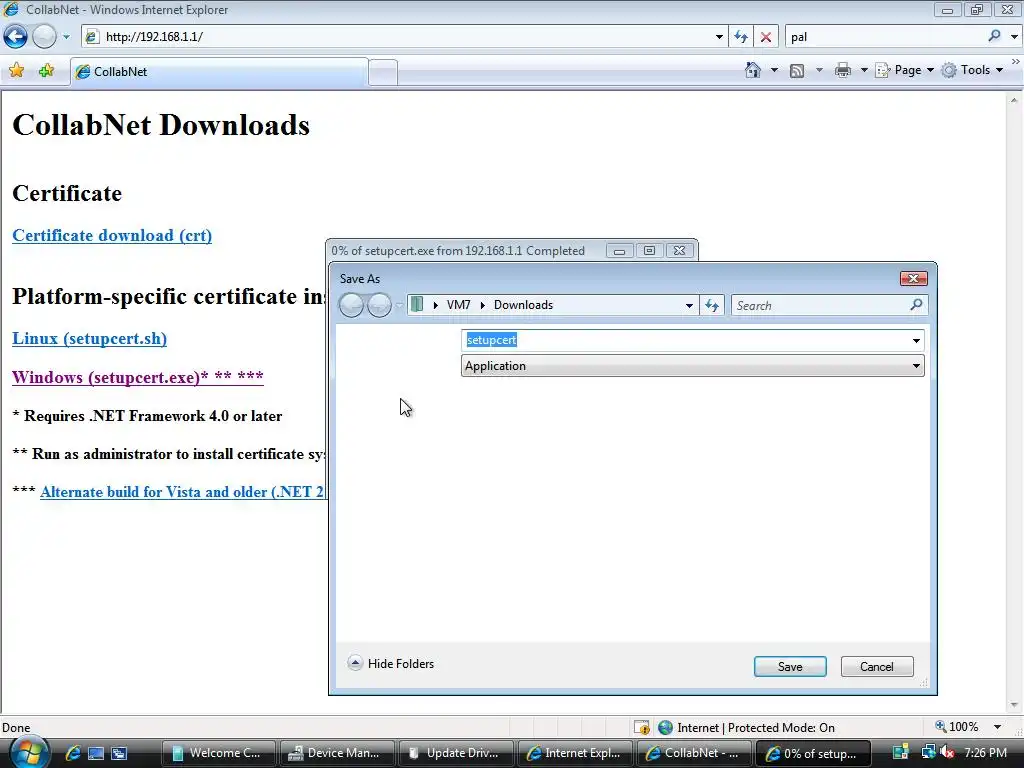1024x768 pixels.
Task: Click the Downloads breadcrumb in Save As
Action: tap(523, 305)
